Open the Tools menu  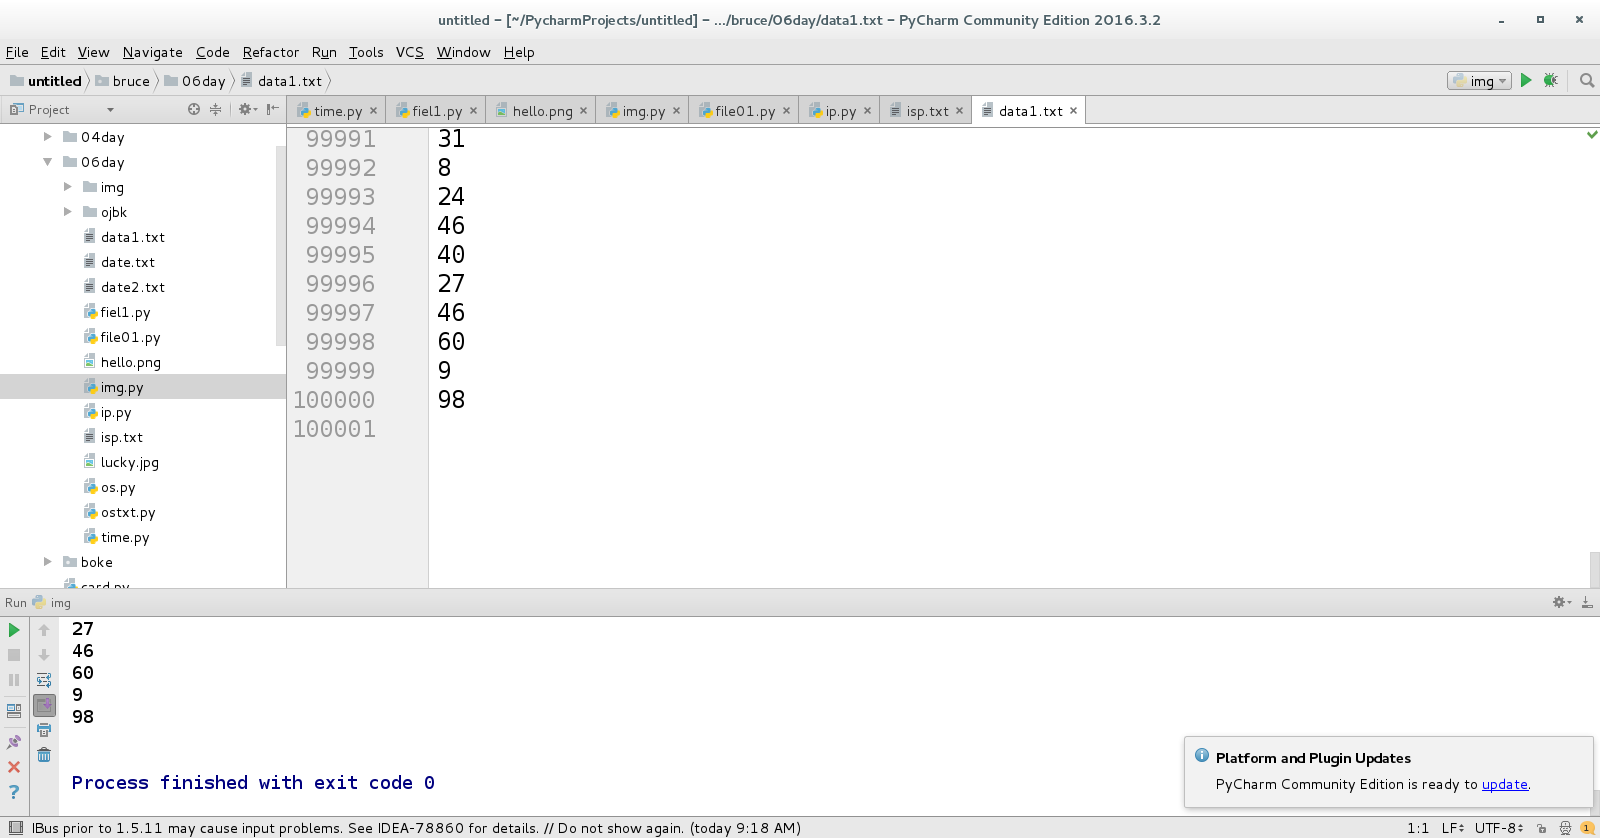366,52
